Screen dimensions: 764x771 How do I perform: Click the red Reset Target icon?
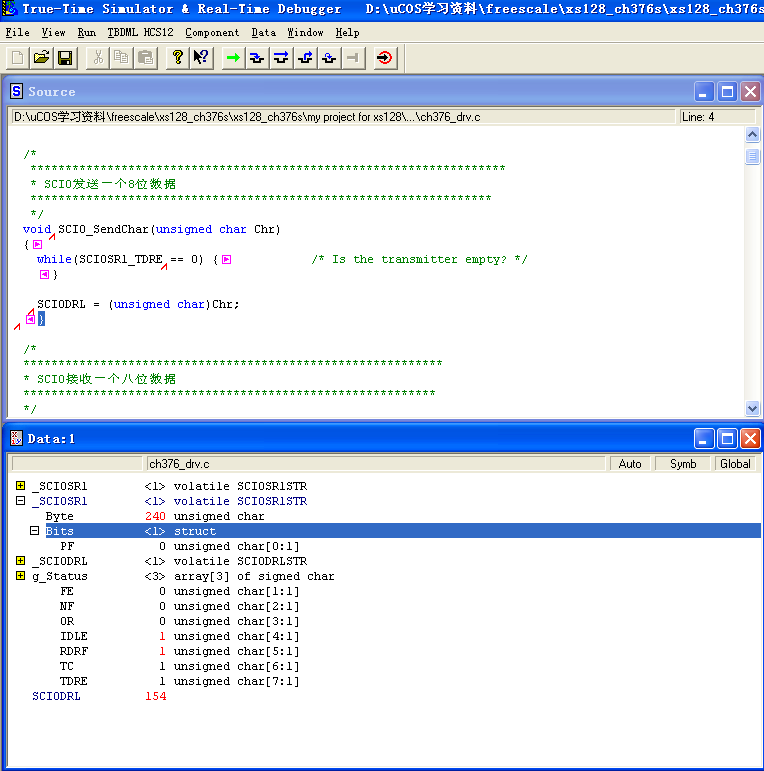coord(385,58)
